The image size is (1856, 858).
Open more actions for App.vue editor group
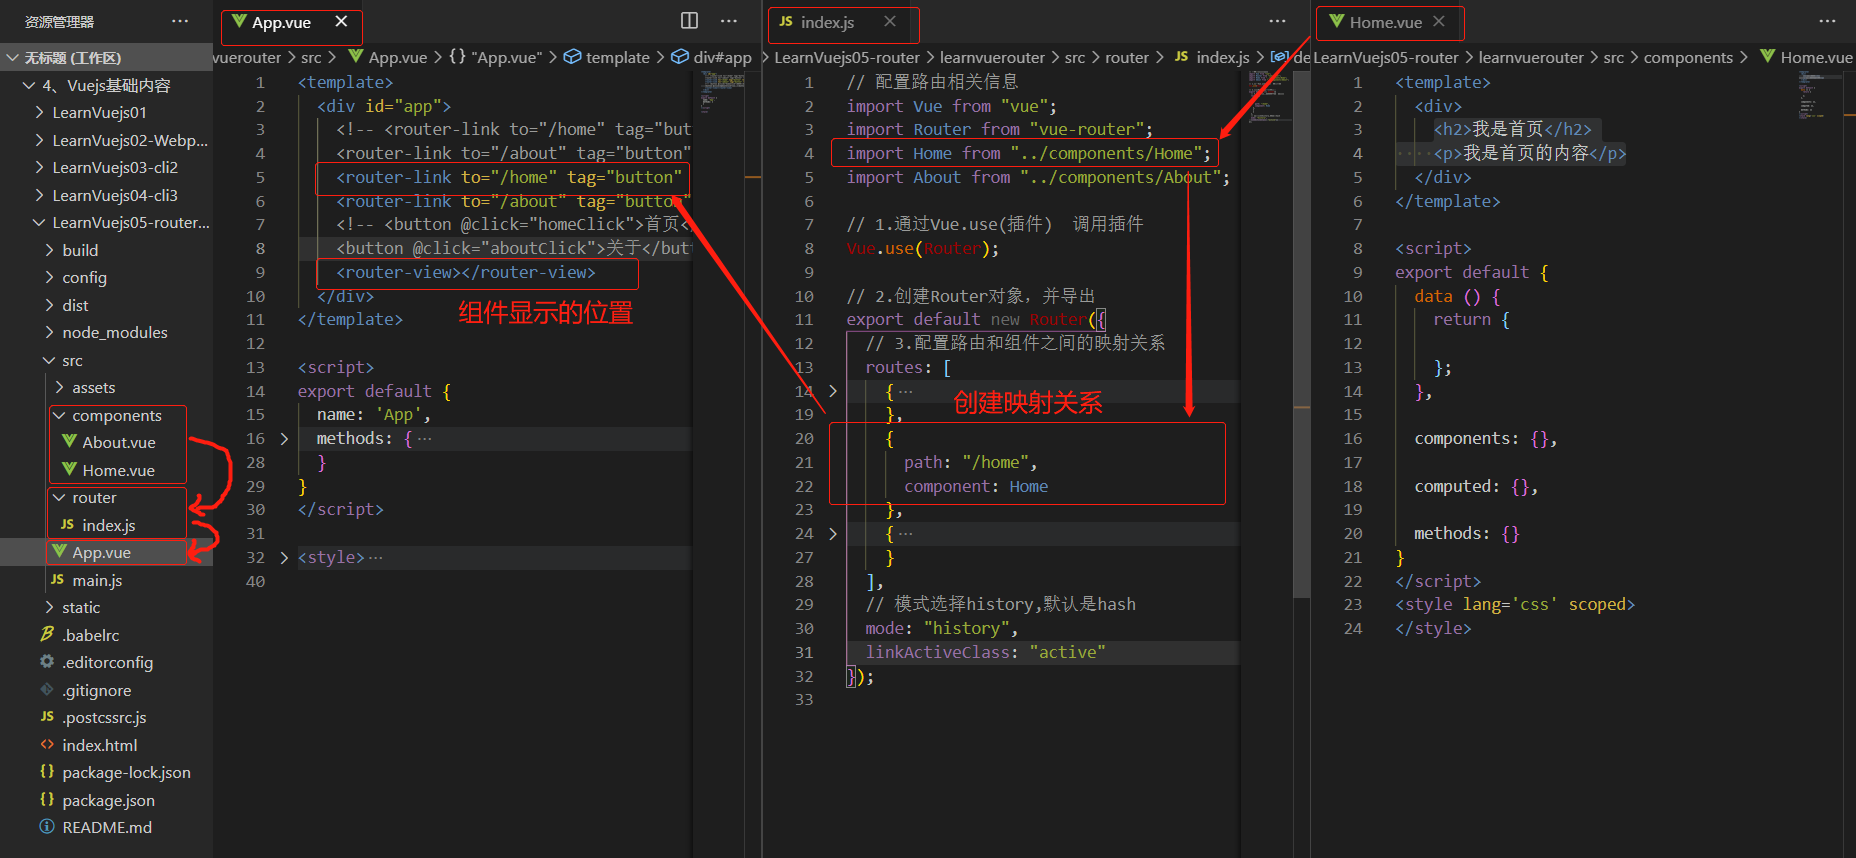(729, 21)
